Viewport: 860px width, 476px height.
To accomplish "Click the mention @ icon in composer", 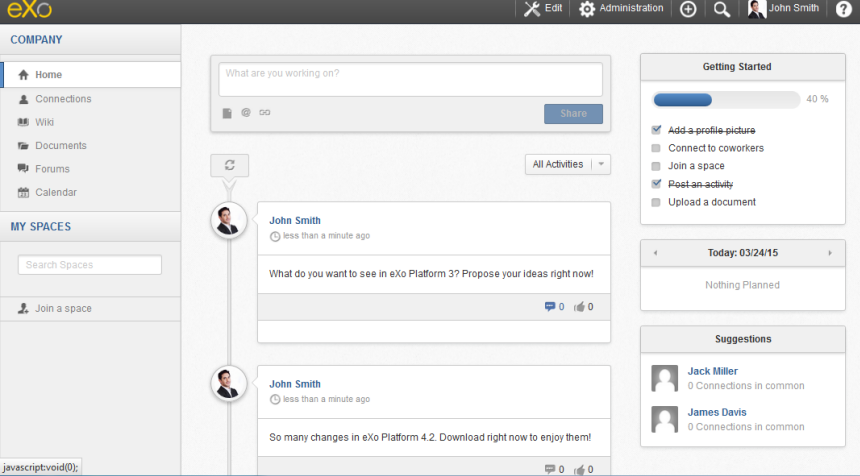I will pos(246,112).
